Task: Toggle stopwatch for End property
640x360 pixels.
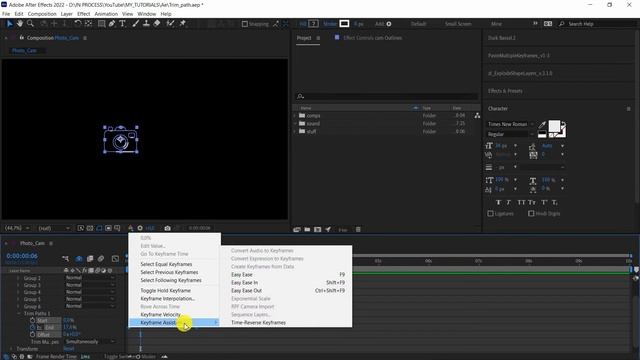Action: click(x=32, y=327)
